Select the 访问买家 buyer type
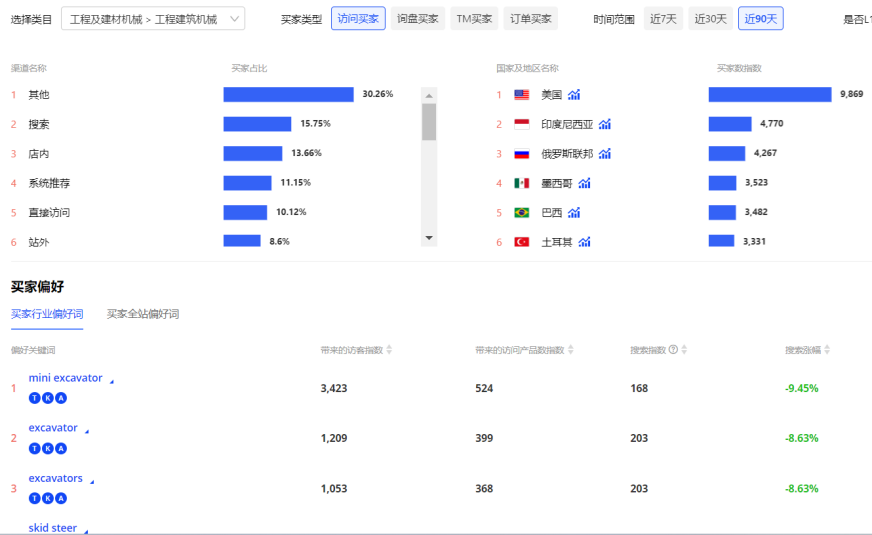This screenshot has height=535, width=872. [x=358, y=19]
